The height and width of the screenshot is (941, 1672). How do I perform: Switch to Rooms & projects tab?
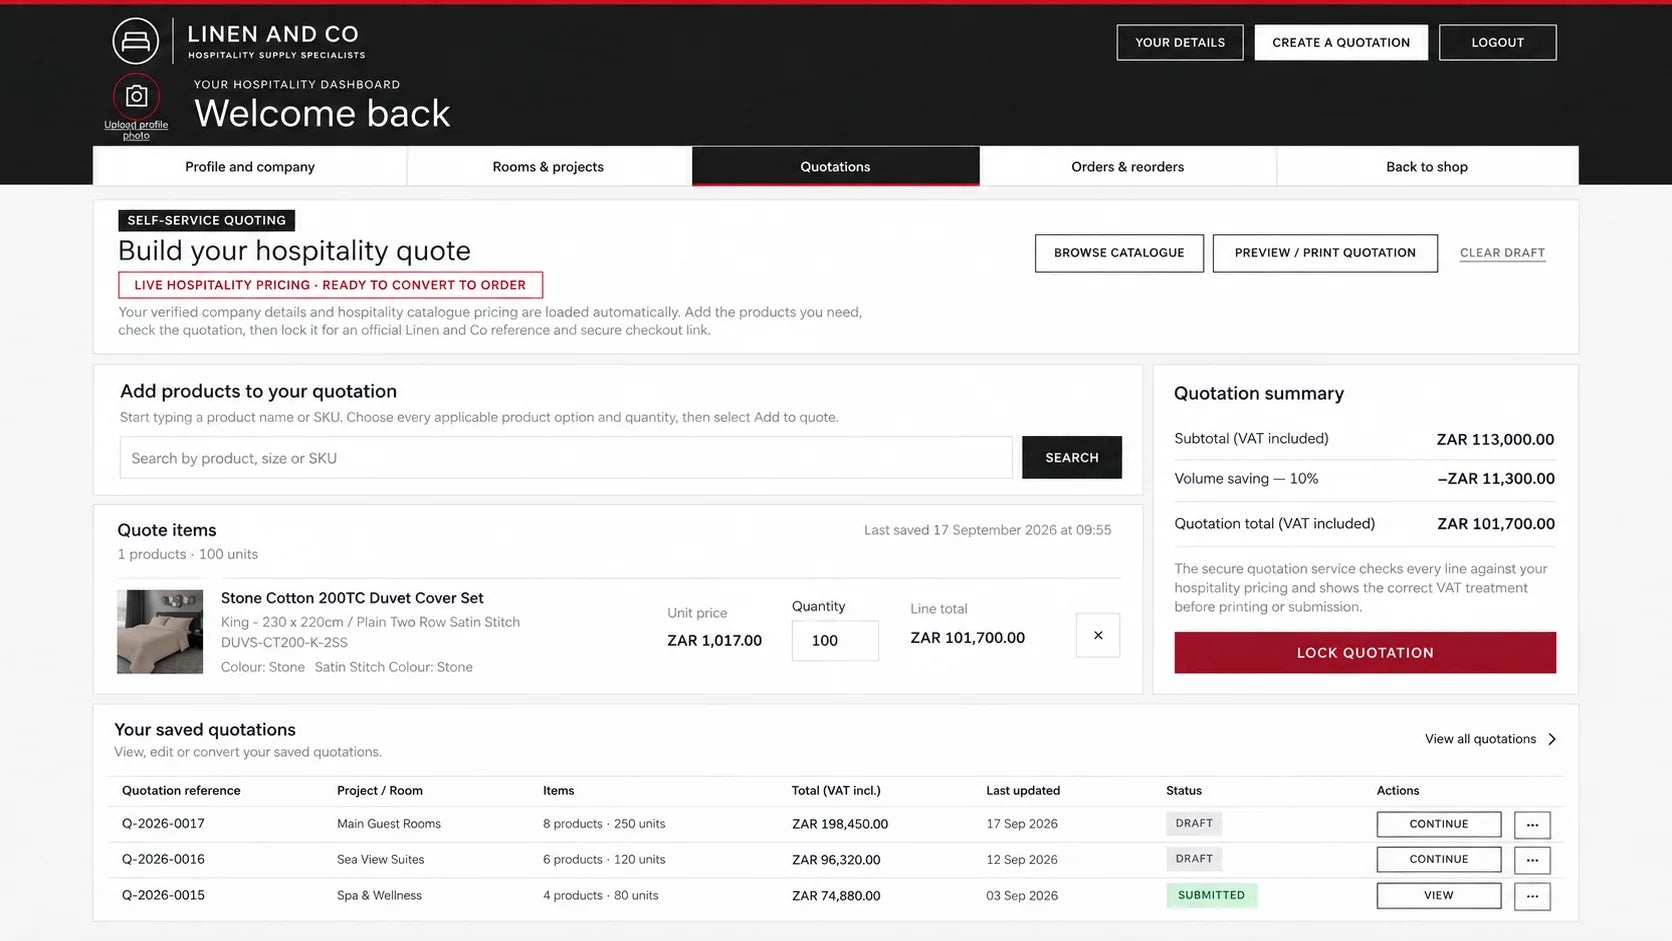point(548,166)
